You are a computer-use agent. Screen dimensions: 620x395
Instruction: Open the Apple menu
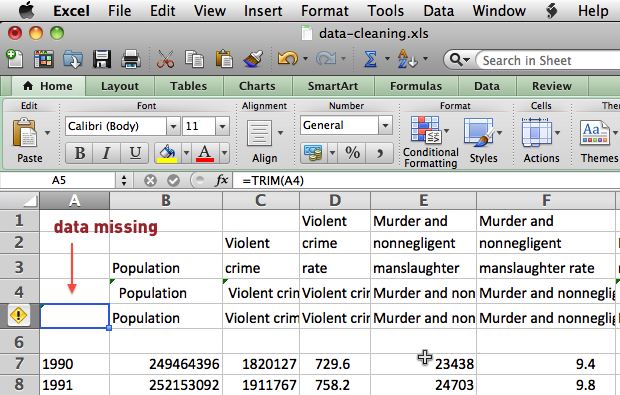(x=27, y=10)
